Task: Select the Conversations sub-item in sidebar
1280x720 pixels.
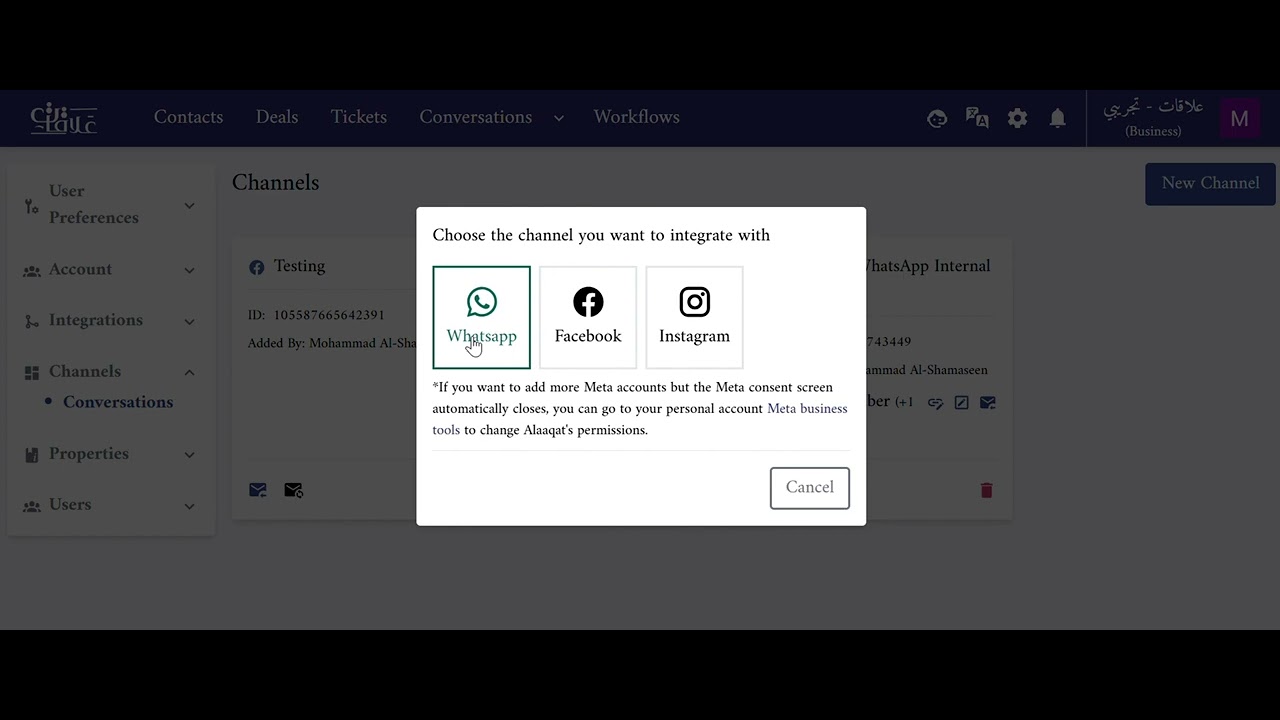Action: click(118, 402)
